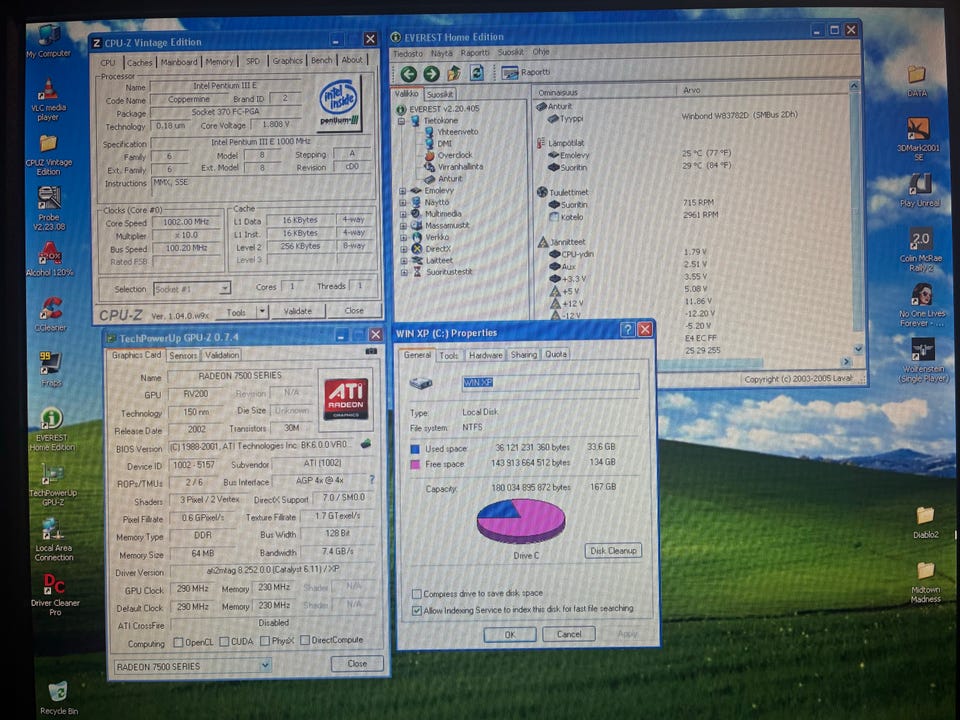
Task: Launch Fraps desktop shortcut
Action: tap(51, 369)
